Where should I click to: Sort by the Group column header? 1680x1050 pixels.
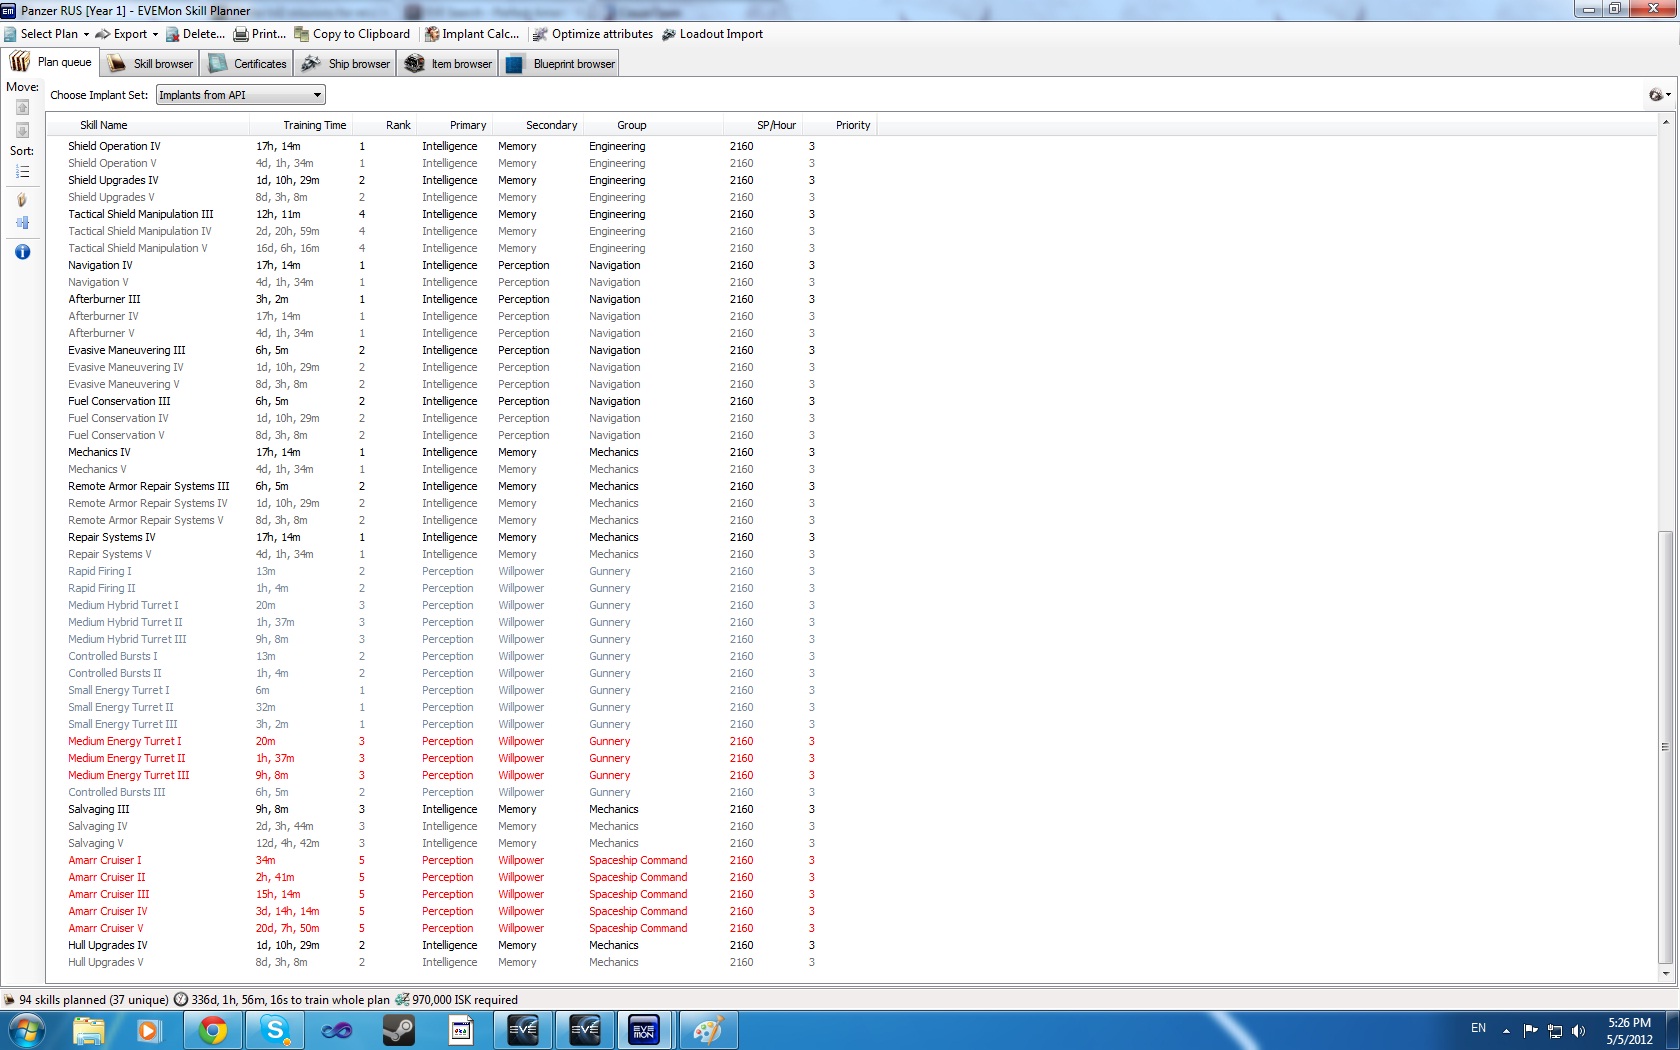654,125
